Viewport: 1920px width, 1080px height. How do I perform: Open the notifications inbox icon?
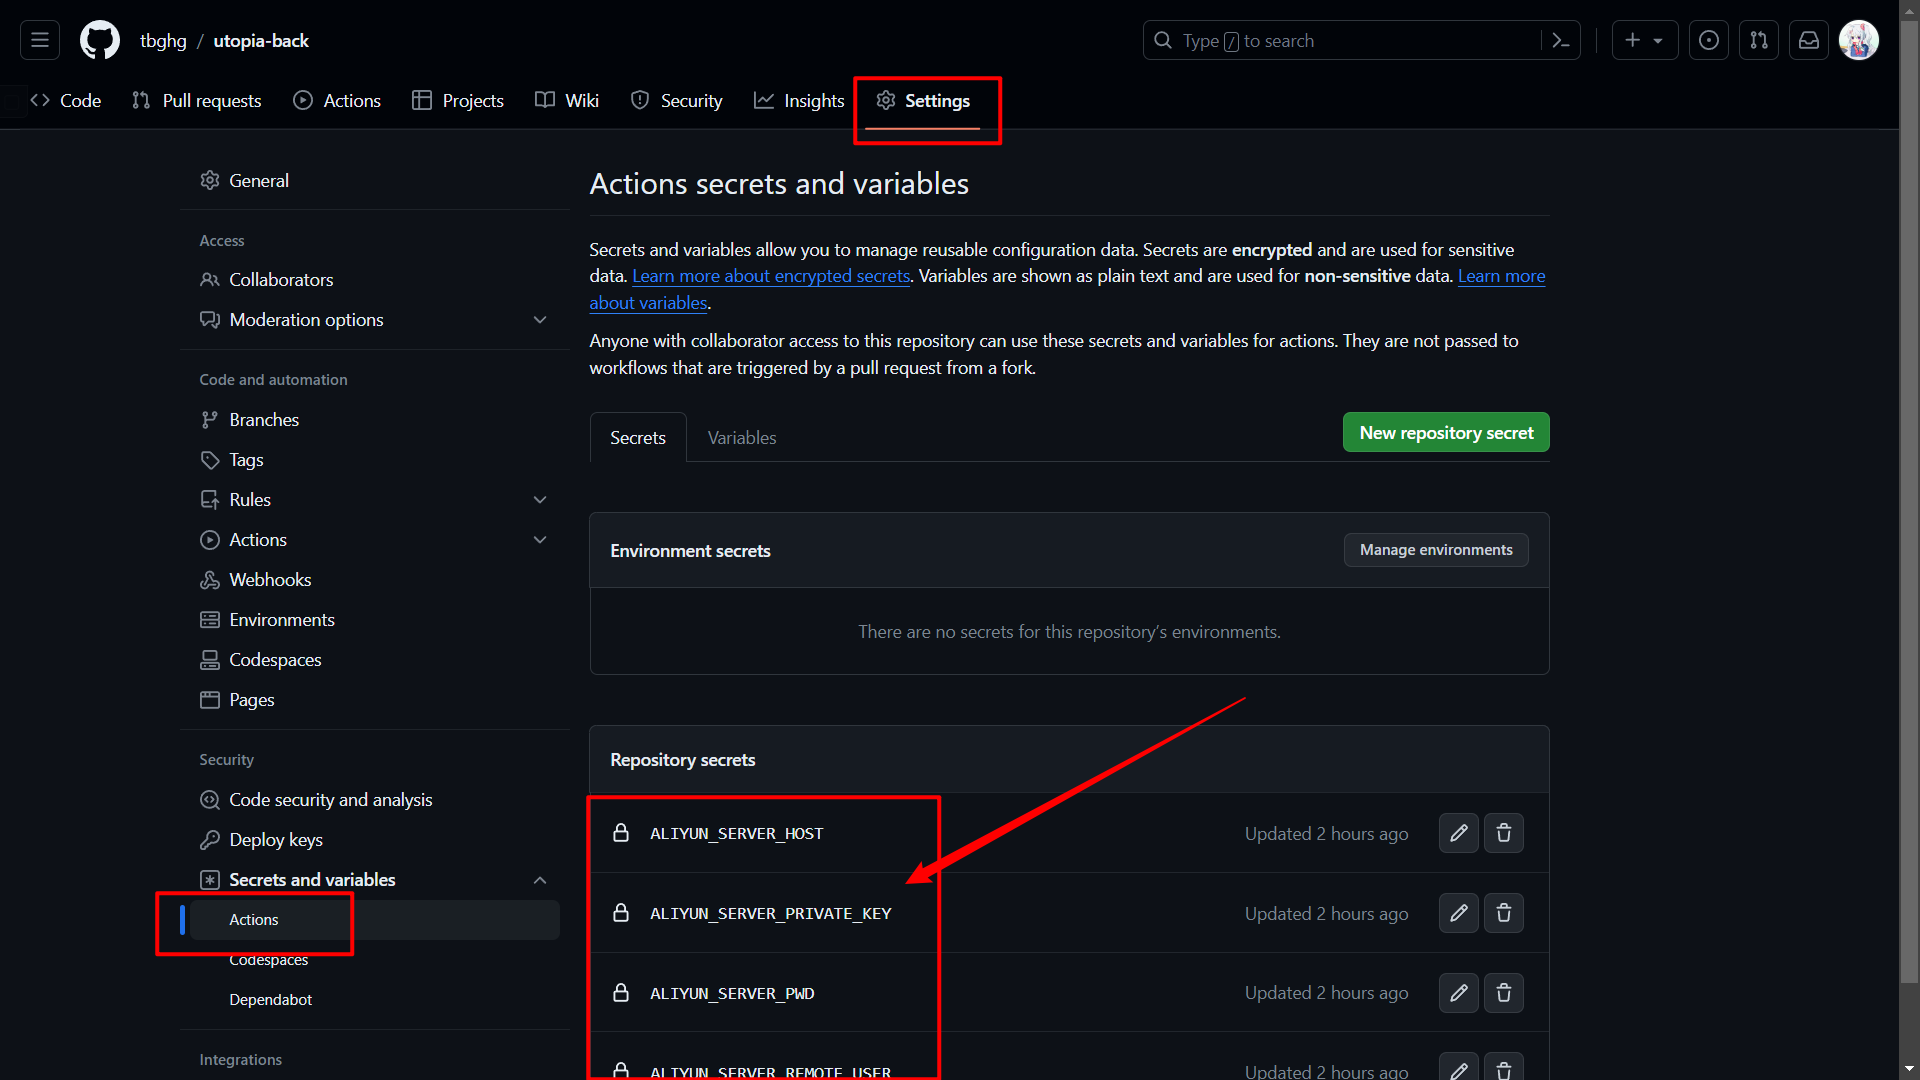pos(1809,41)
